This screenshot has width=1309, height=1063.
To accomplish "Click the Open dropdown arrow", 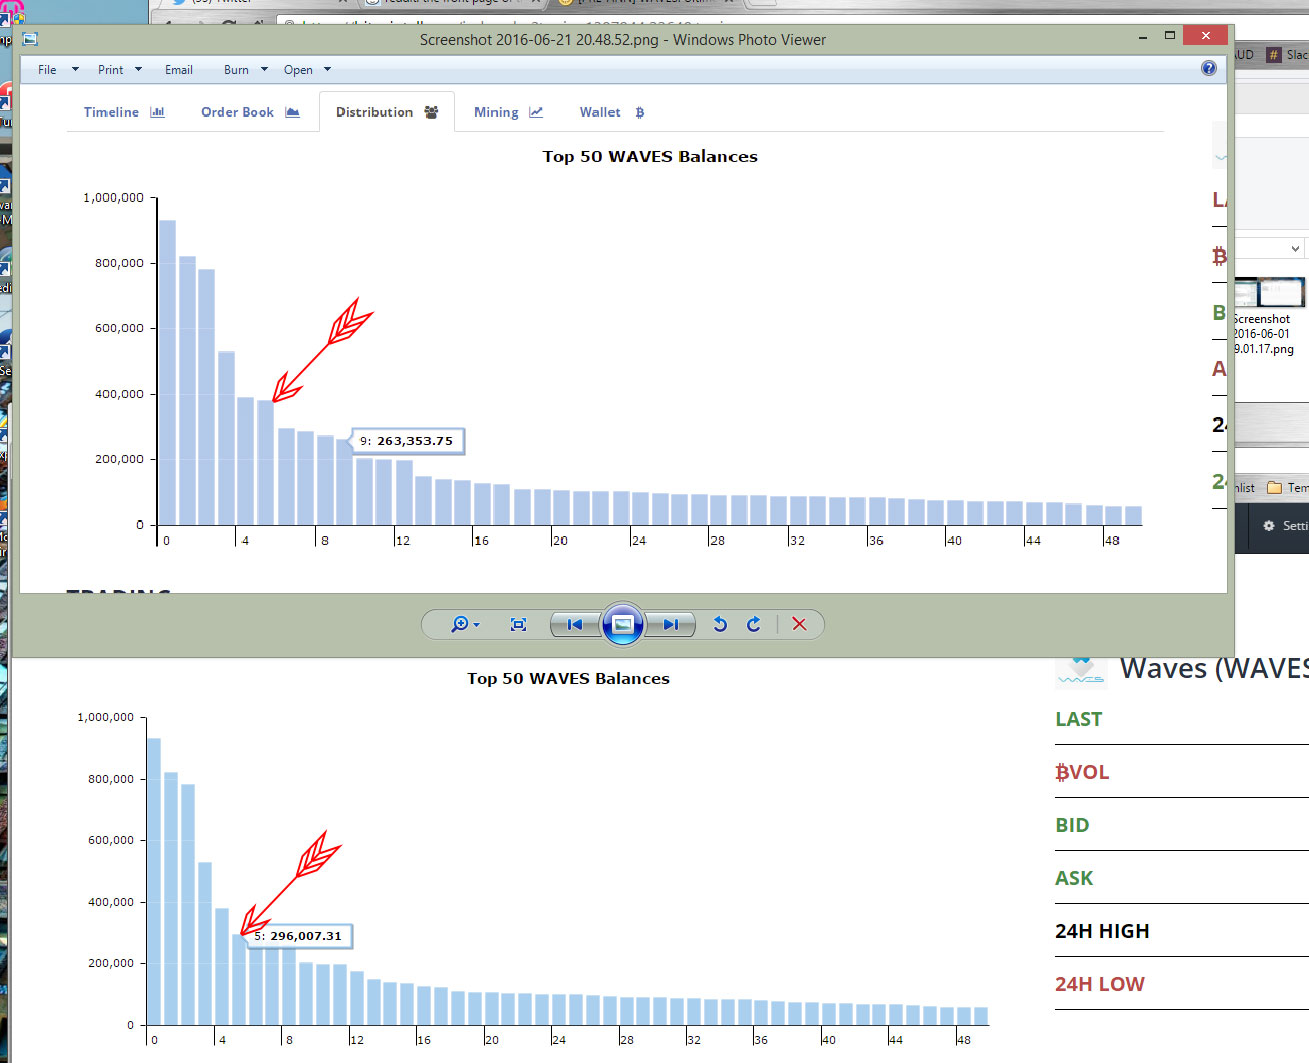I will point(327,70).
